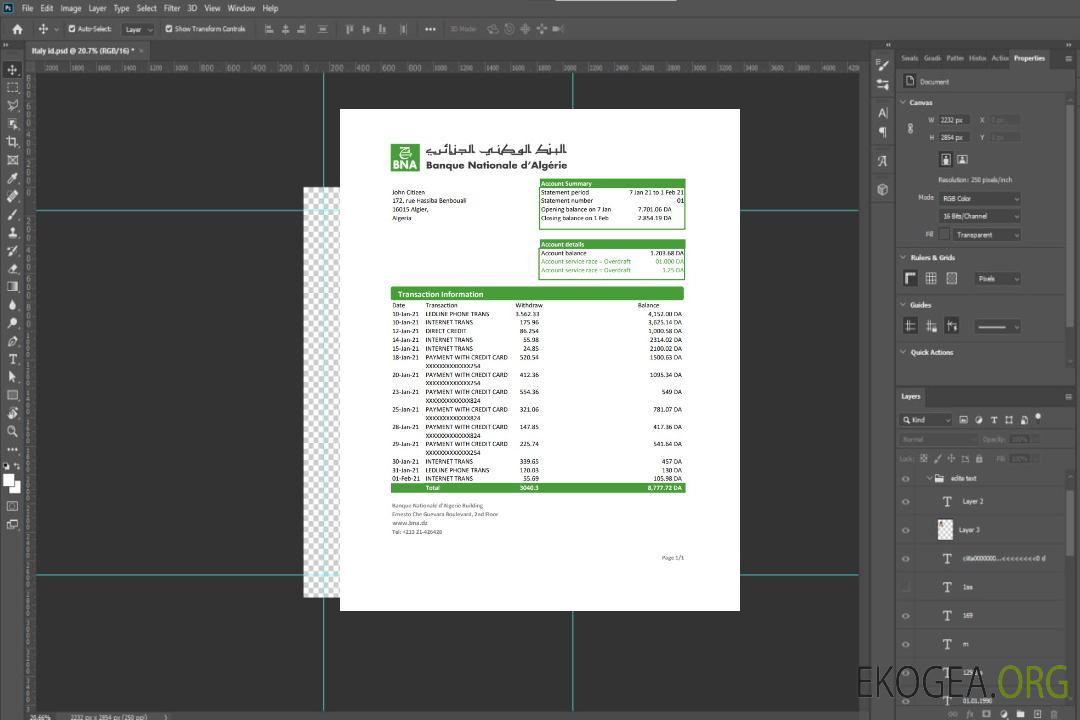Switch to the Properties panel tab
This screenshot has width=1080, height=720.
coord(1029,58)
